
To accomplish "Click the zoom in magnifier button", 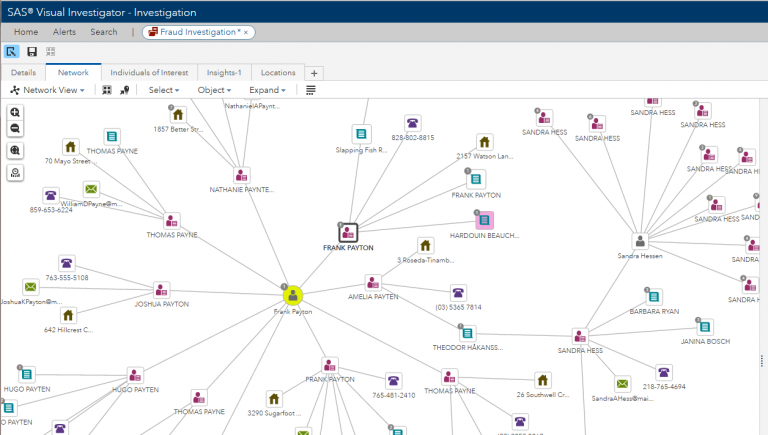I will point(15,113).
